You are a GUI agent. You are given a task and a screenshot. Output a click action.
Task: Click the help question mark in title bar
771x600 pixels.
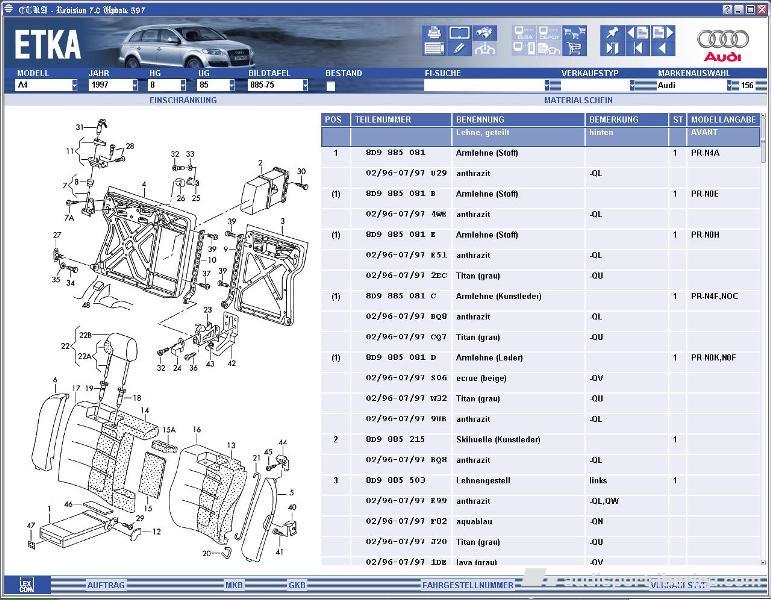tap(728, 9)
